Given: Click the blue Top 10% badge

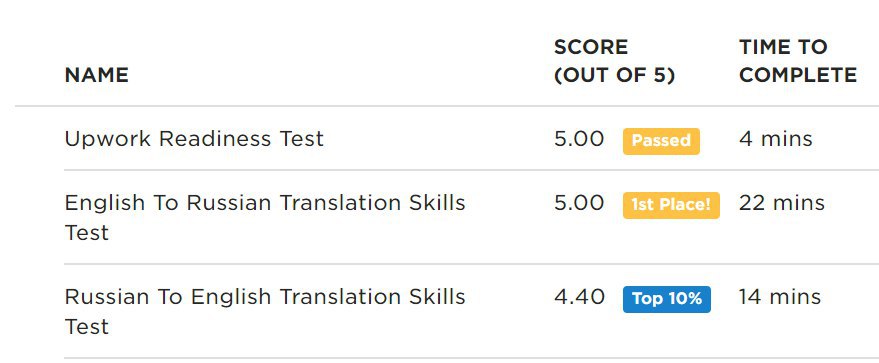Looking at the screenshot, I should tap(667, 299).
